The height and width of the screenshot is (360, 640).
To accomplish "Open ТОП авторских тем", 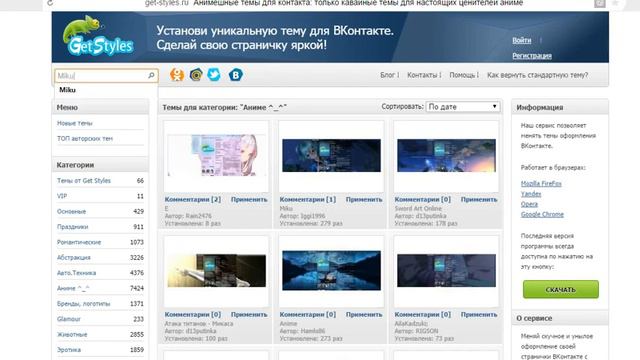I will [84, 139].
